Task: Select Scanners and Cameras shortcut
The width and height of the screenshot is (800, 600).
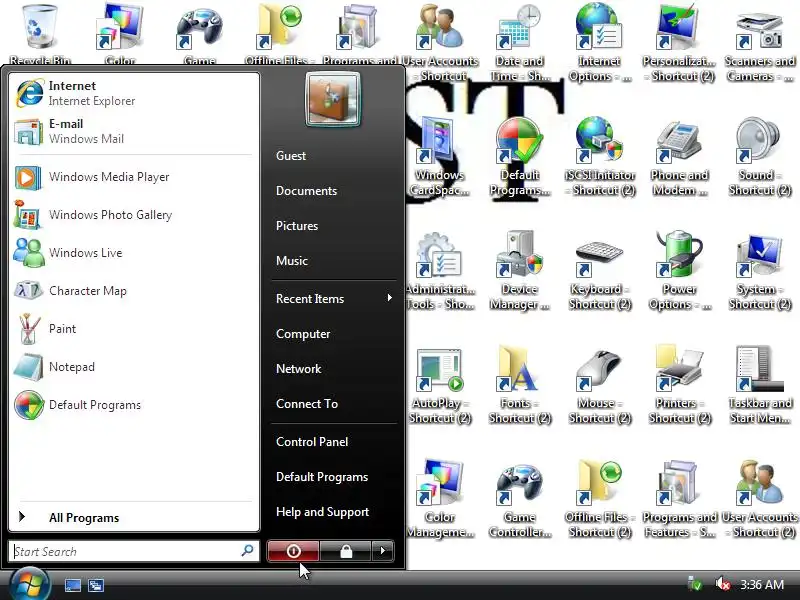Action: pyautogui.click(x=760, y=42)
